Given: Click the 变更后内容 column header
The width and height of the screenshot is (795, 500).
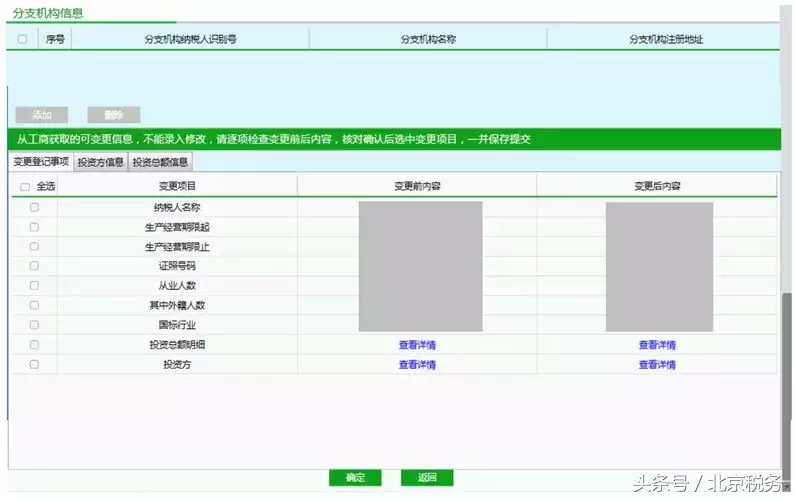Looking at the screenshot, I should pos(657,186).
